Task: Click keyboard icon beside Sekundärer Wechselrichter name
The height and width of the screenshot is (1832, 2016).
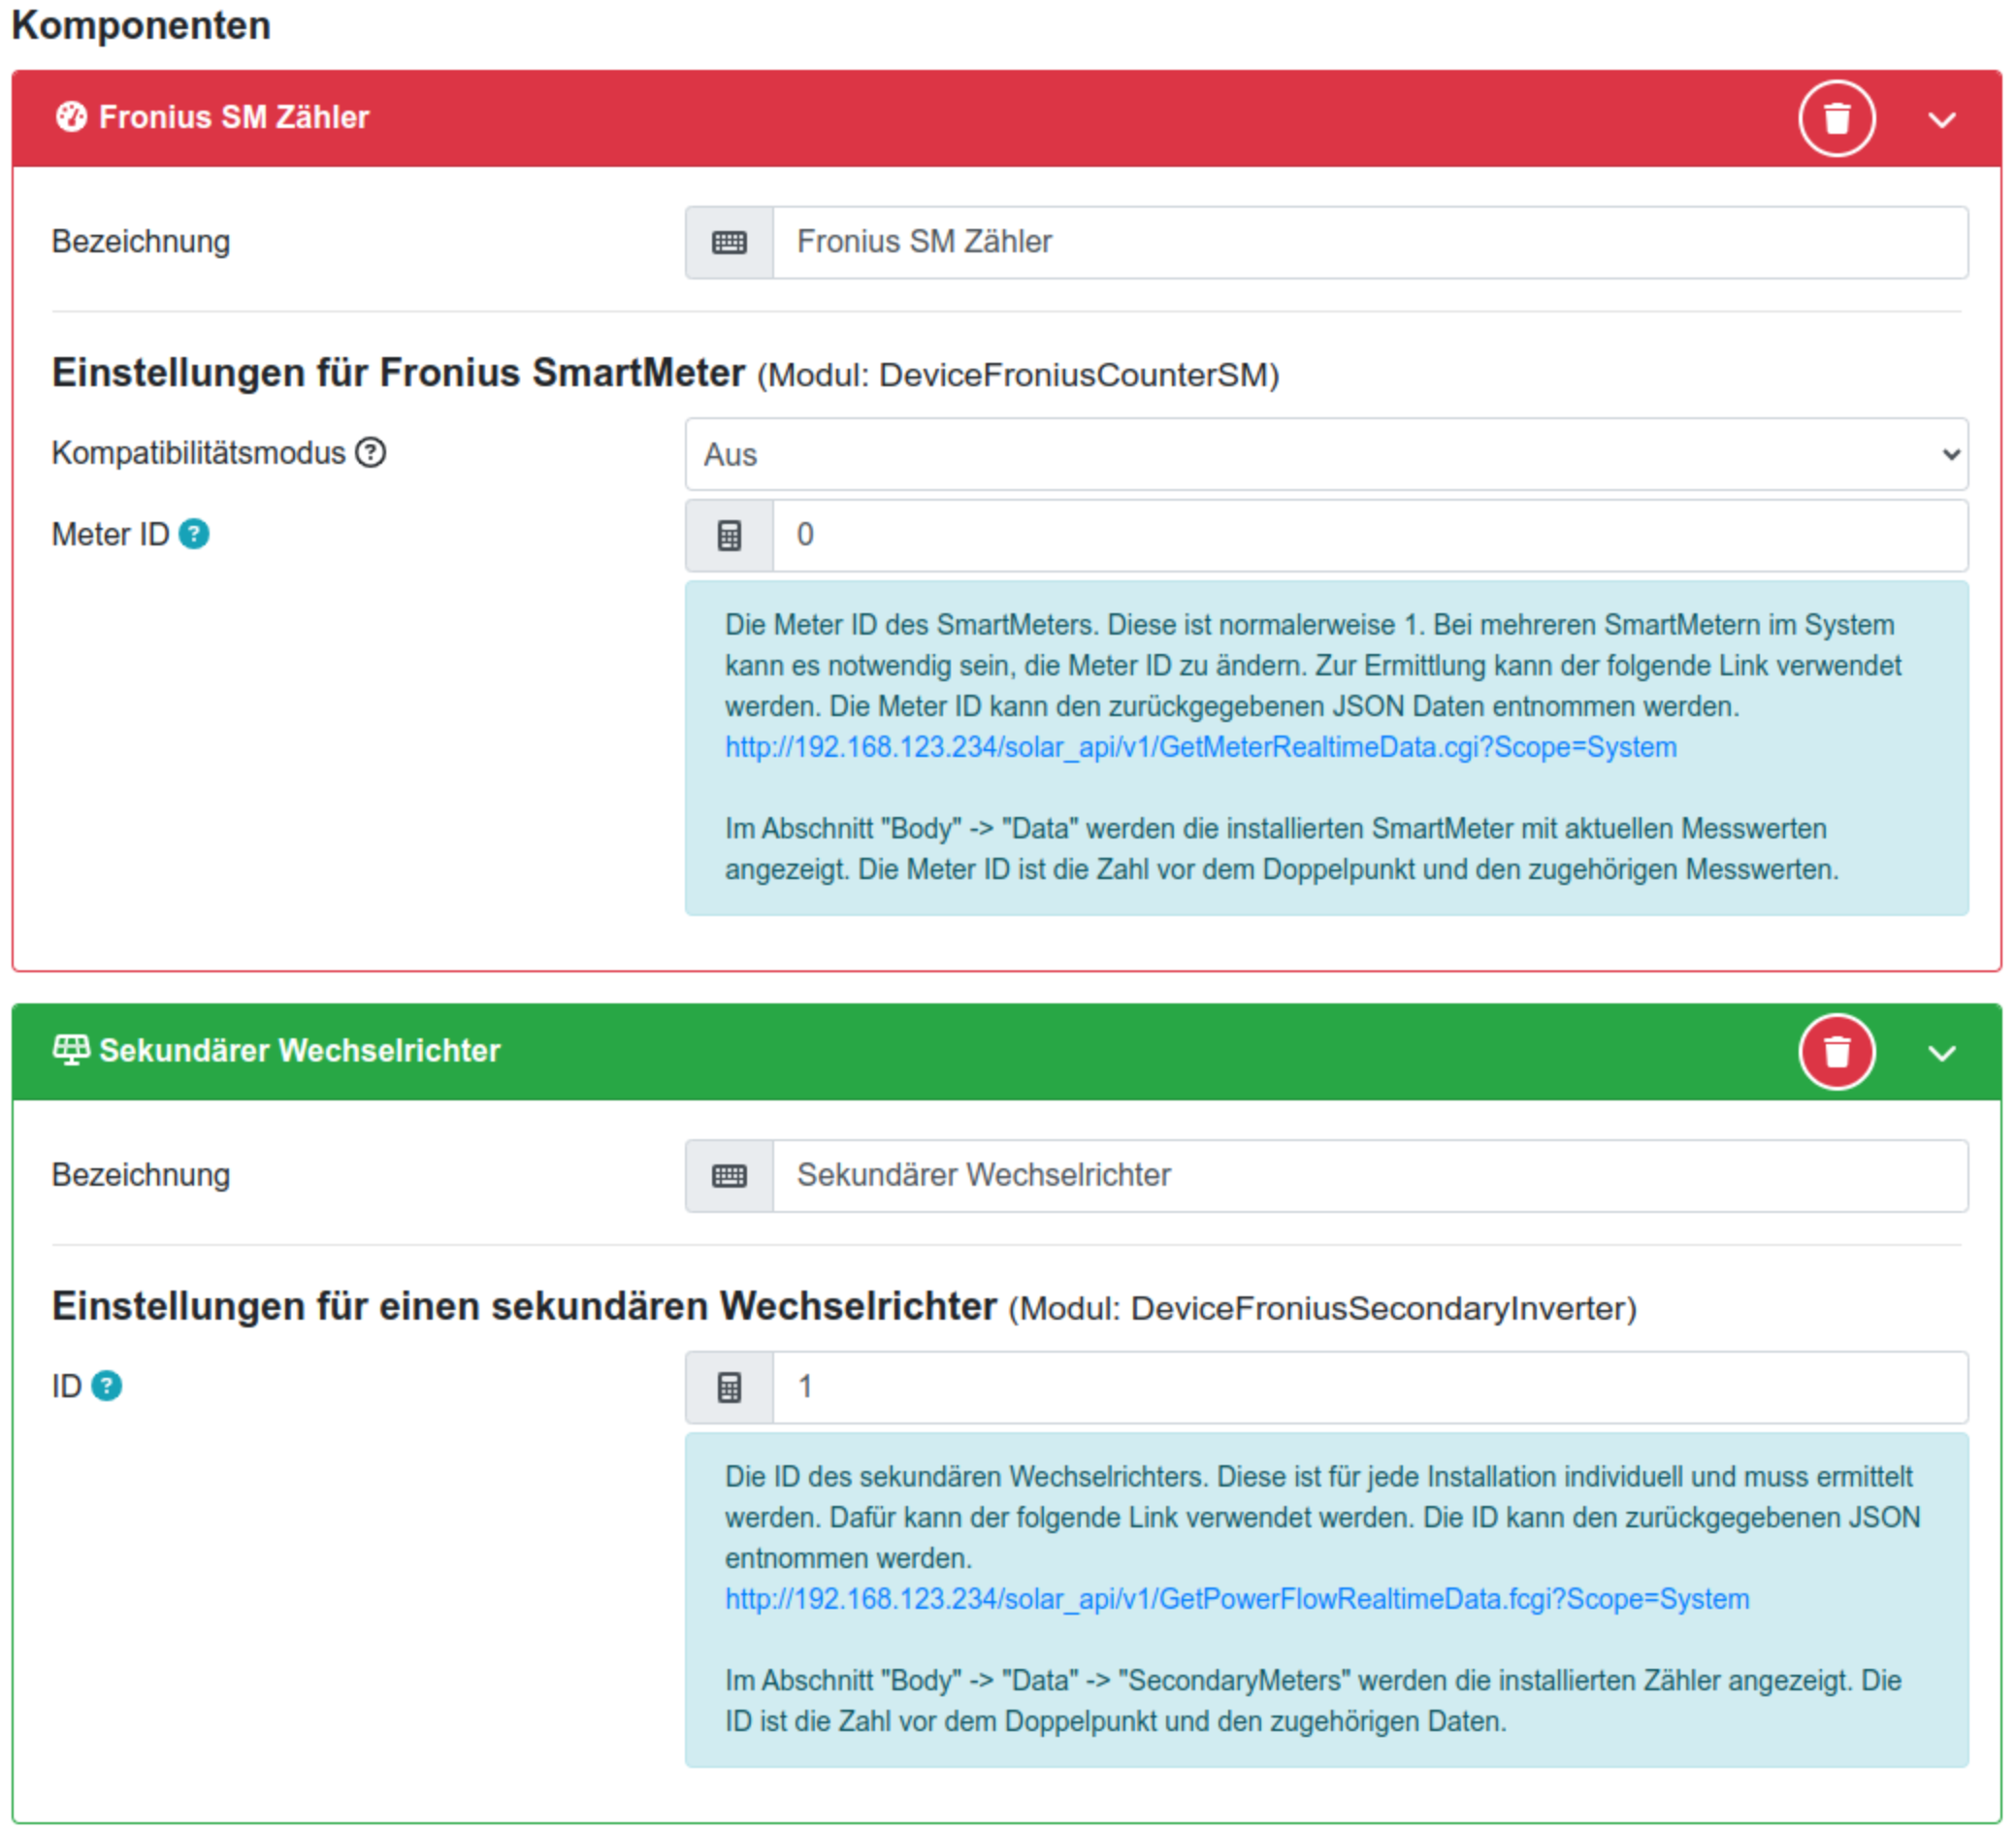Action: [x=729, y=1176]
